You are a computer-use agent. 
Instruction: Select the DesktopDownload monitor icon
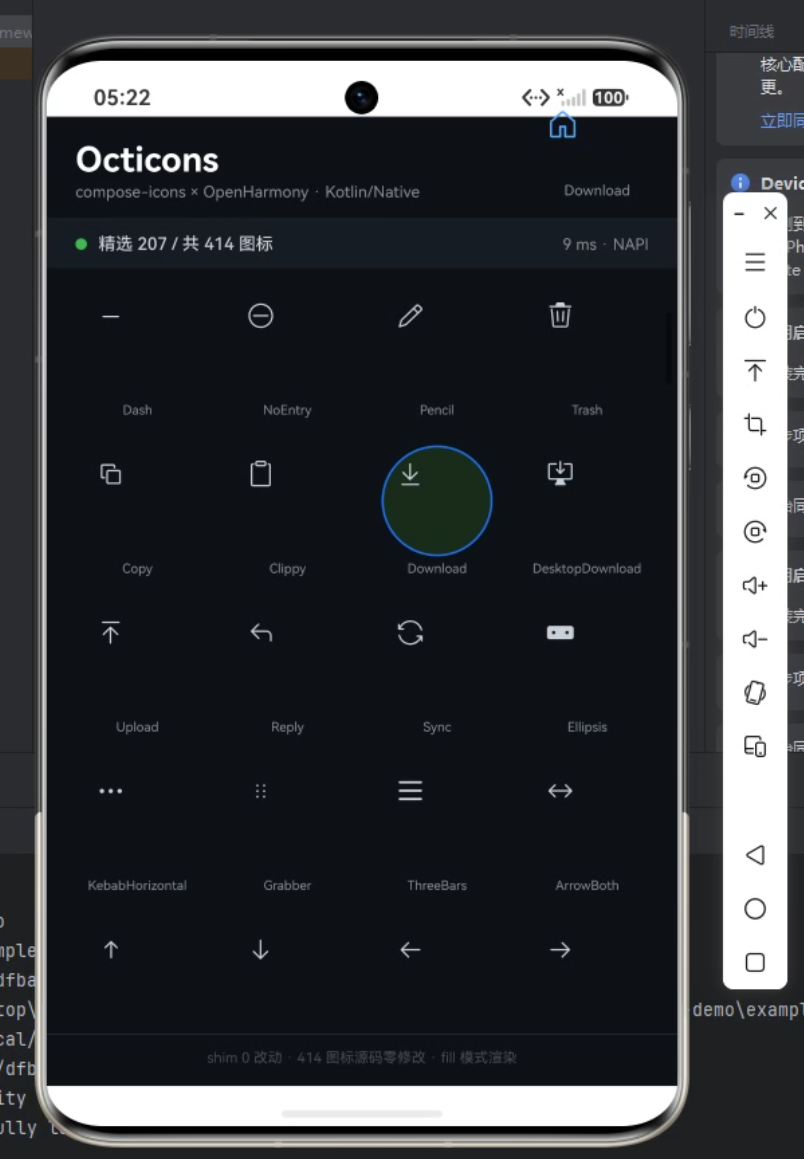point(560,473)
